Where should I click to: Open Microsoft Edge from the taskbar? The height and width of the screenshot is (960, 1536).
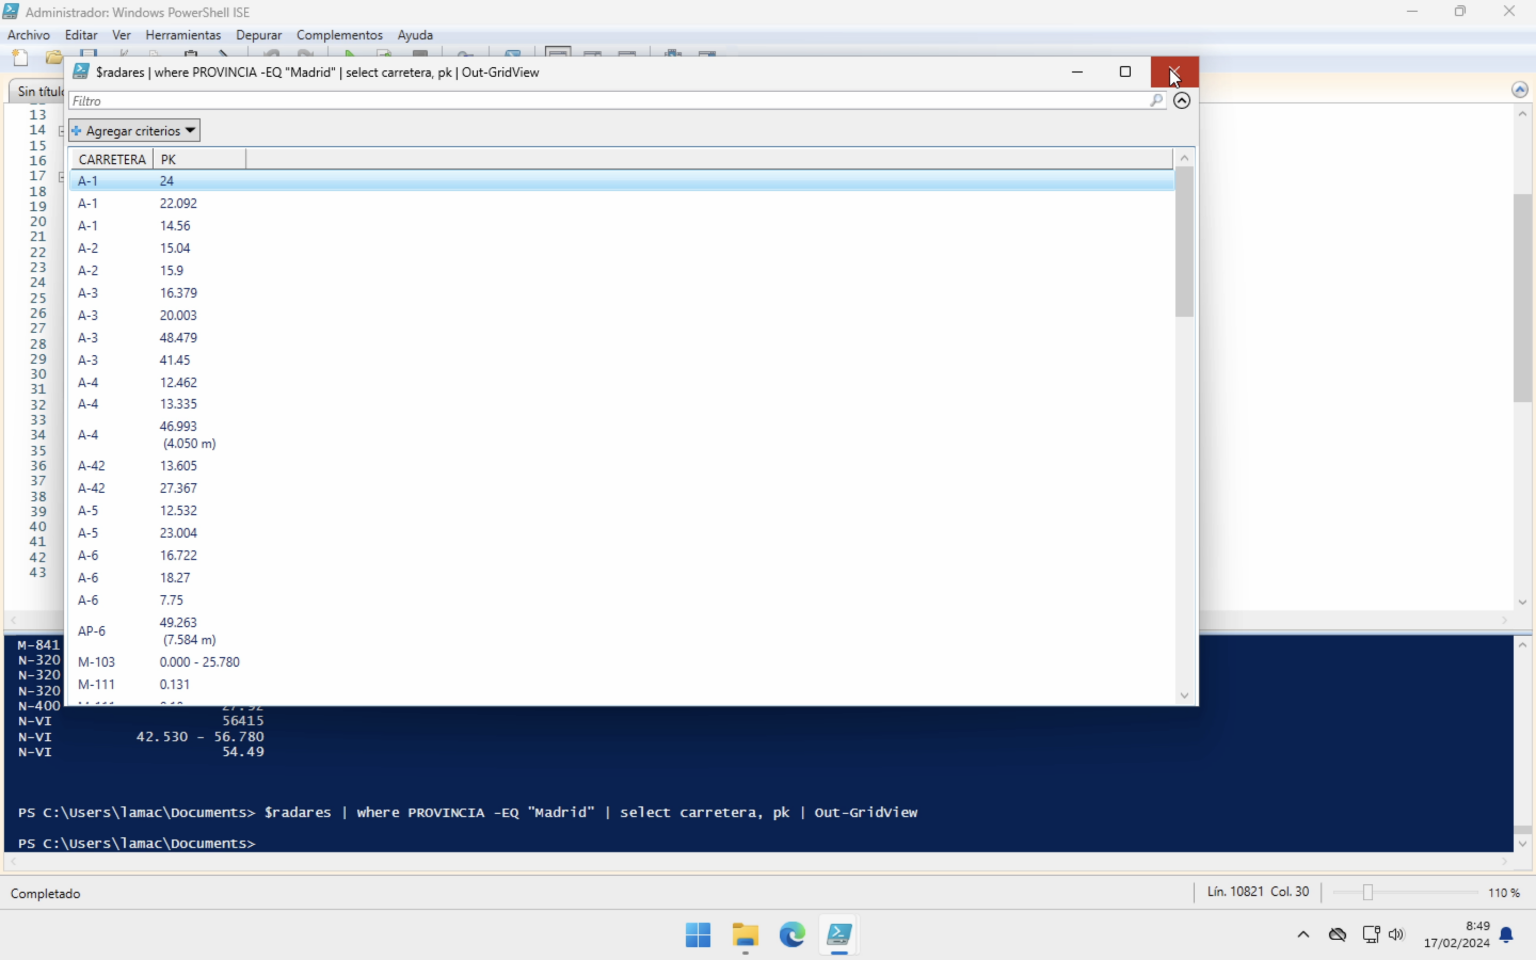click(792, 934)
